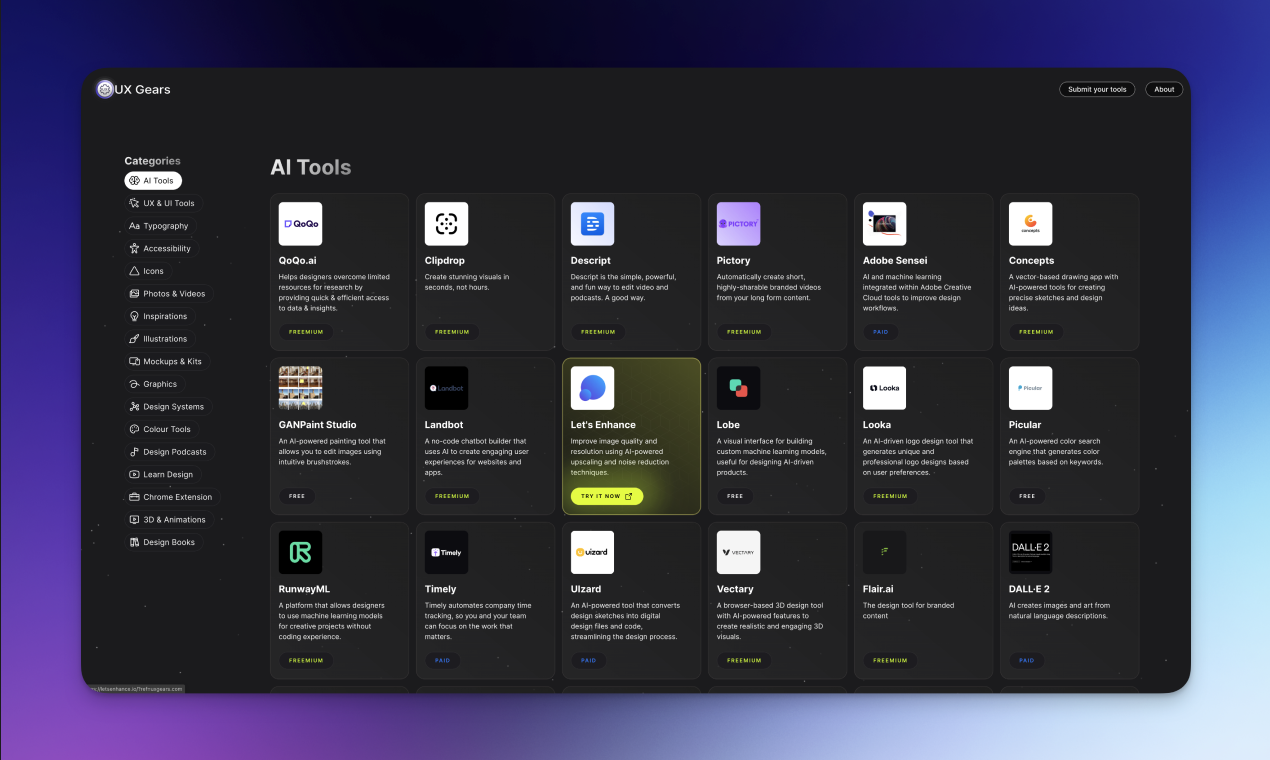Click the Pictory card title
Viewport: 1270px width, 760px height.
[734, 260]
